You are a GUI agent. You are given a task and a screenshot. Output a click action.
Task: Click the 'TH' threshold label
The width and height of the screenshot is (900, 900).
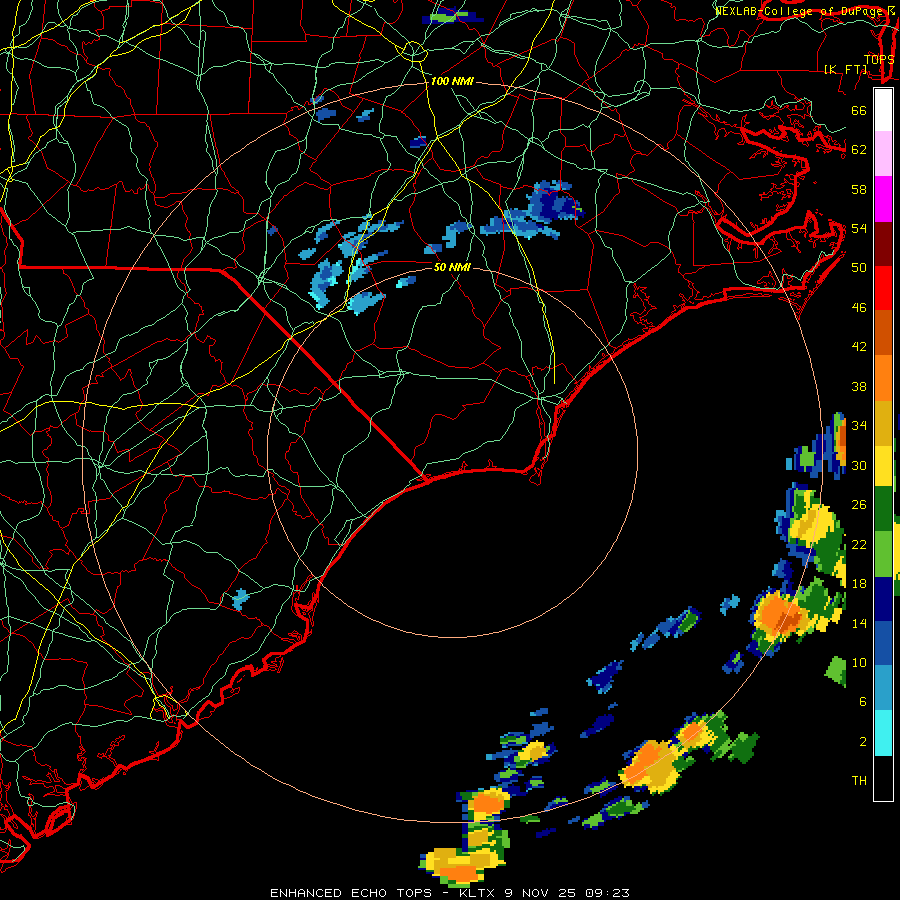tap(859, 781)
